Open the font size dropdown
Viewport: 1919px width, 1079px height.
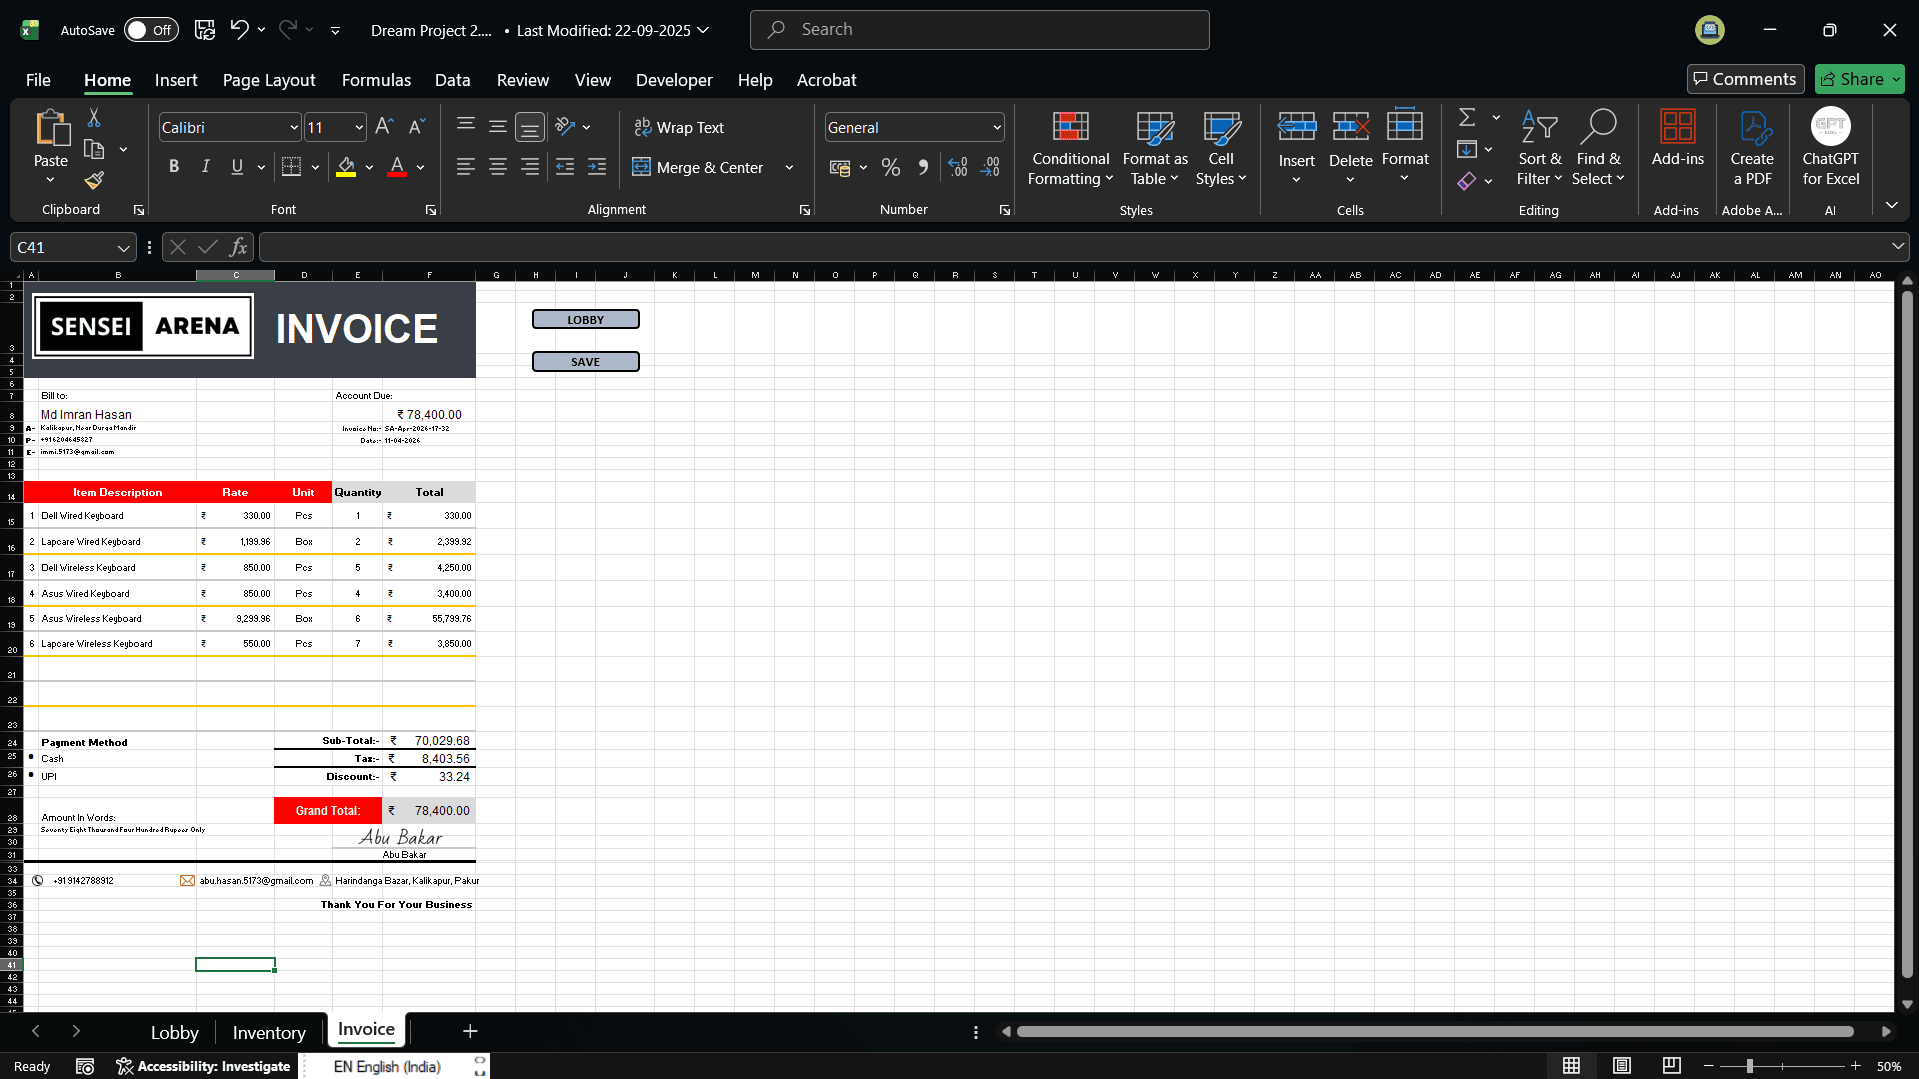[359, 128]
